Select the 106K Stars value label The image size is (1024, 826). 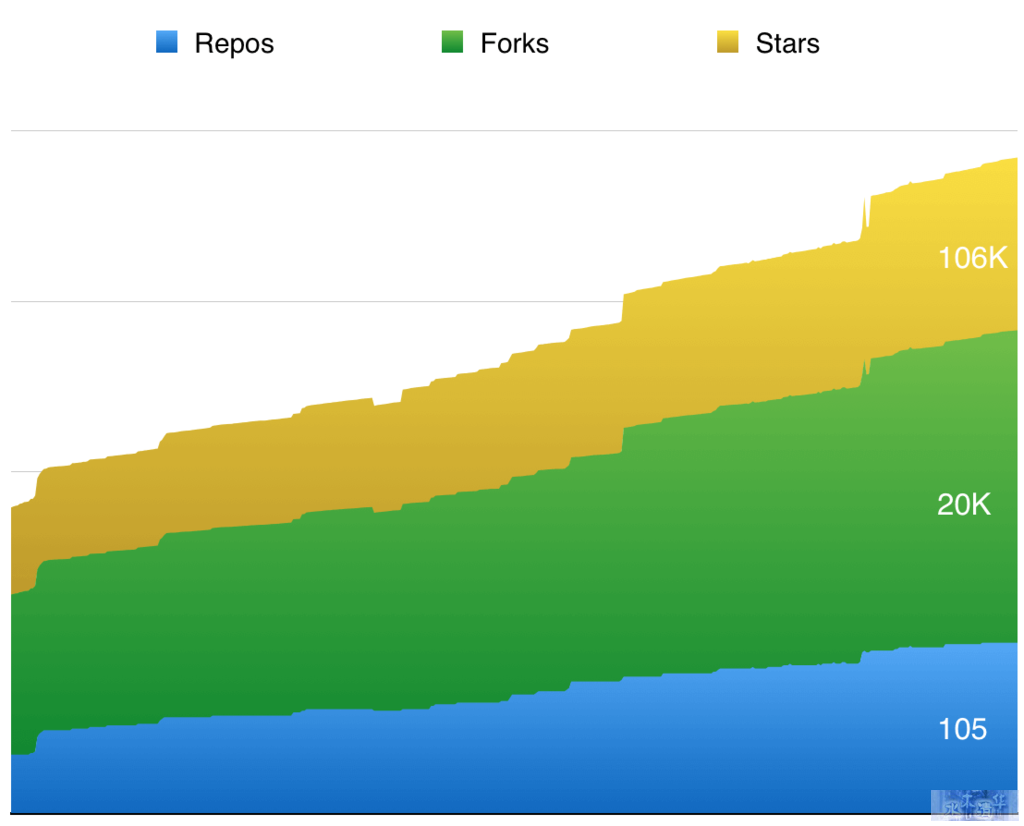(x=973, y=258)
